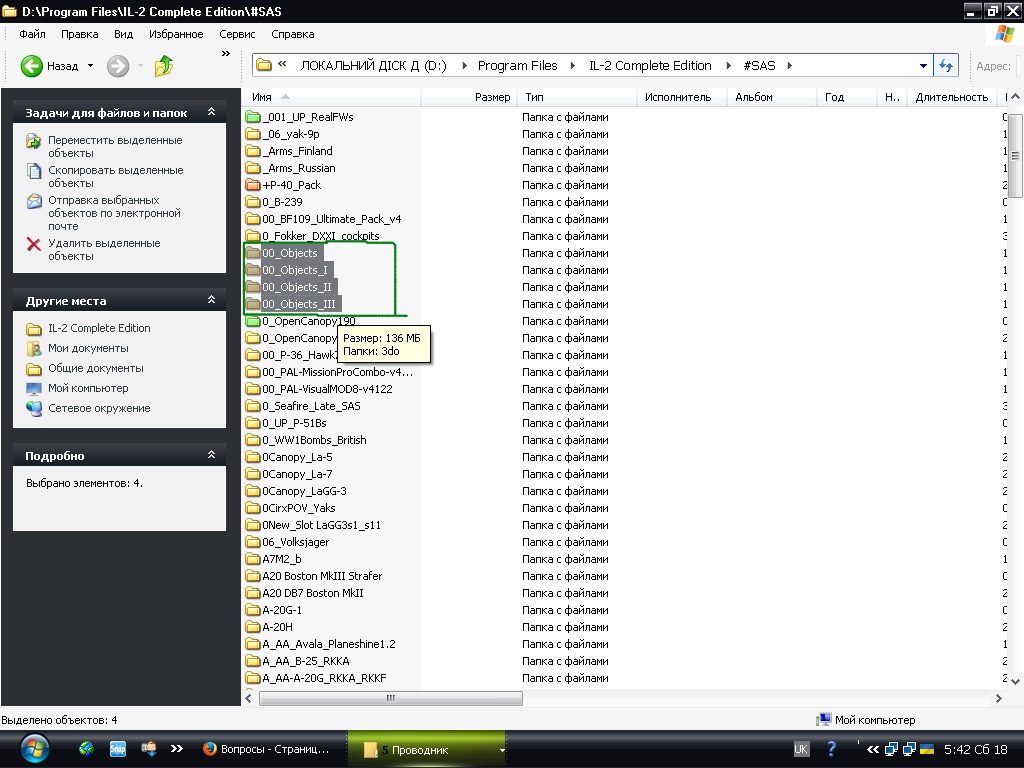Click the horizontal scrollbar right arrow

(x=999, y=698)
